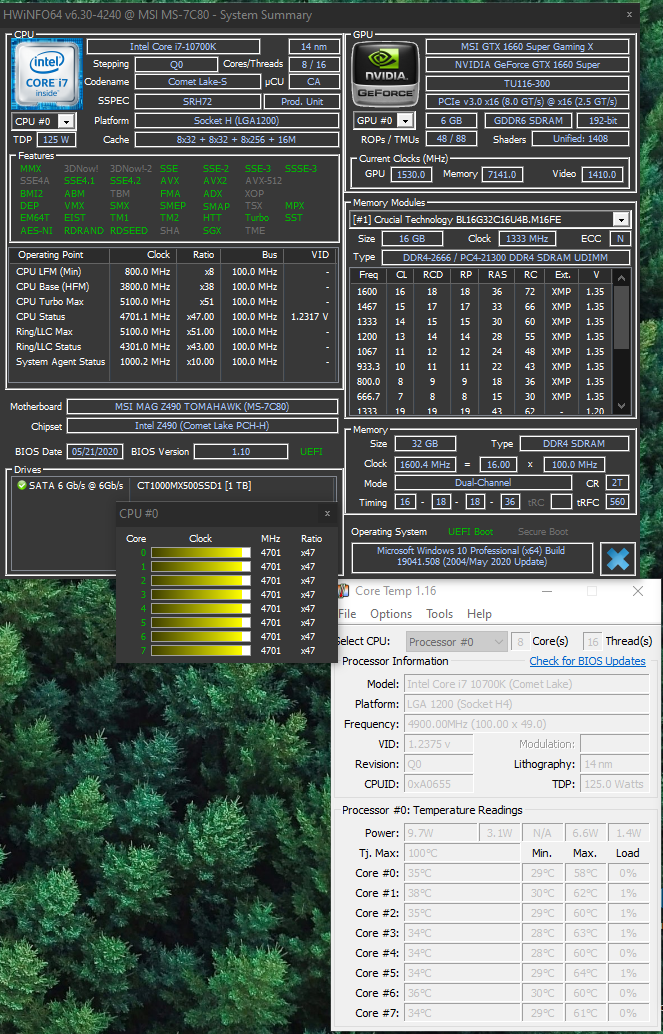The image size is (663, 1034).
Task: Click the Check for BIOS Updates link
Action: (587, 661)
